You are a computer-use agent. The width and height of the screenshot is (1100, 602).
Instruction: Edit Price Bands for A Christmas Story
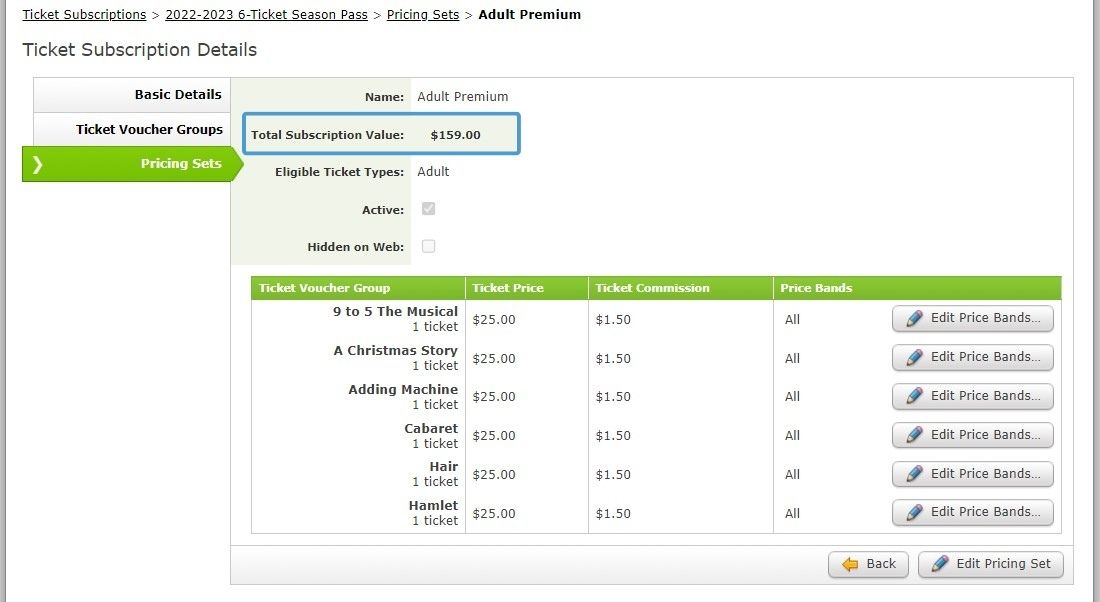click(x=972, y=358)
